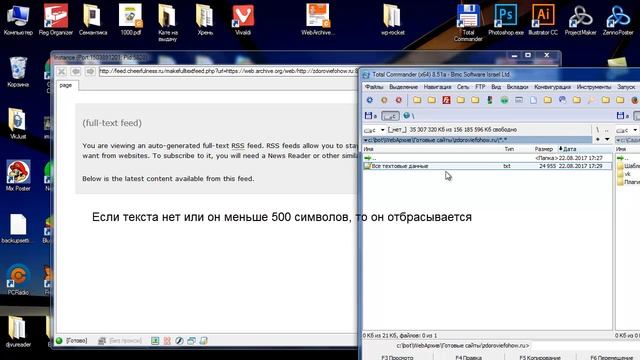Open the Файлы menu in Total Commander
This screenshot has height=360, width=640.
pos(374,87)
